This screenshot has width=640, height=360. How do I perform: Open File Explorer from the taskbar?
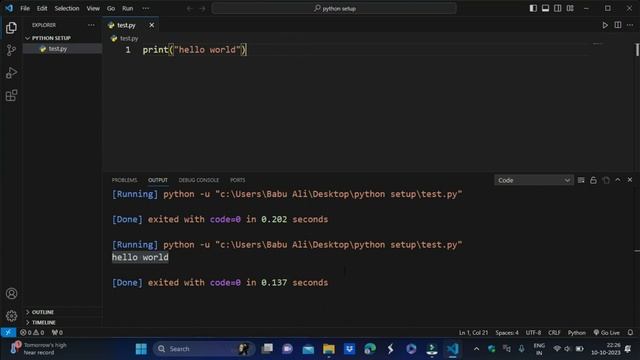click(329, 349)
